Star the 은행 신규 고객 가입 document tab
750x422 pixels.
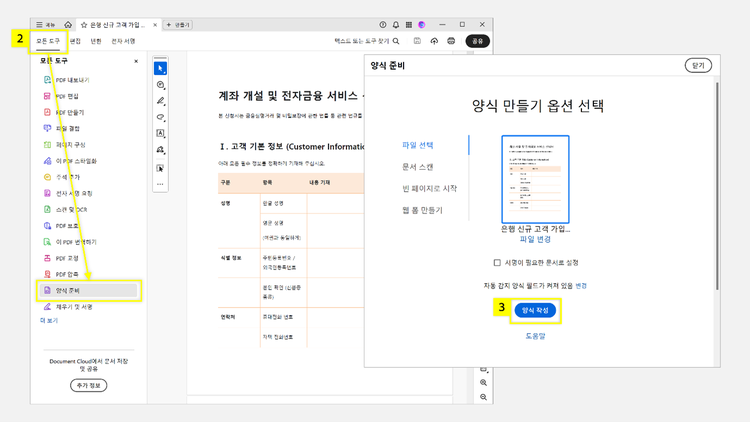tap(84, 25)
